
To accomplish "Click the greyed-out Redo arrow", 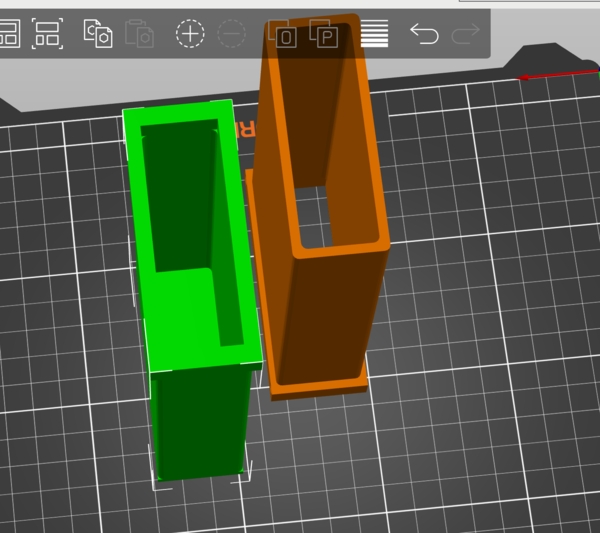I will 466,34.
